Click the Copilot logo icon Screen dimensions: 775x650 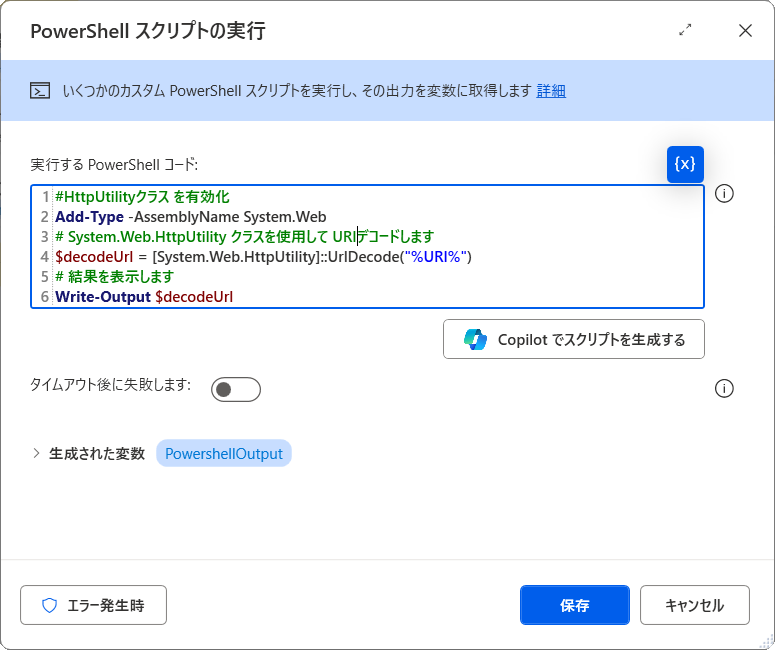(475, 340)
